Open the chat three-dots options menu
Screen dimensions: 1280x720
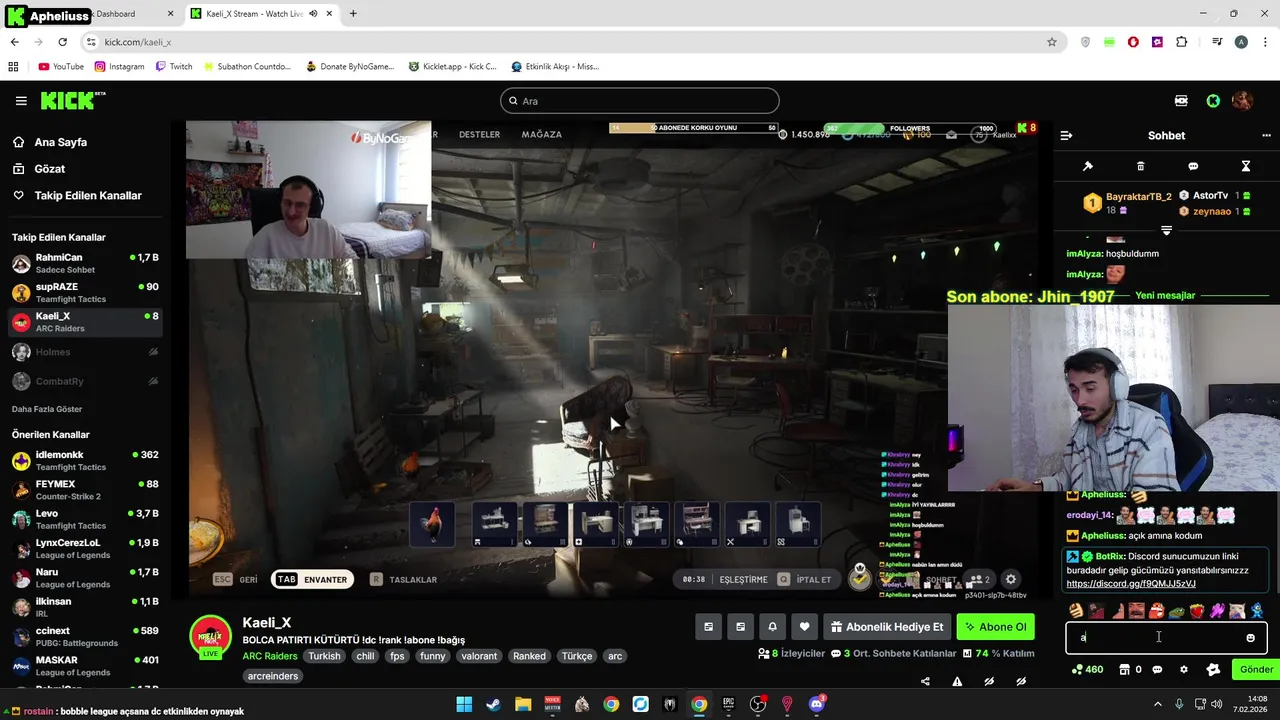(1266, 135)
